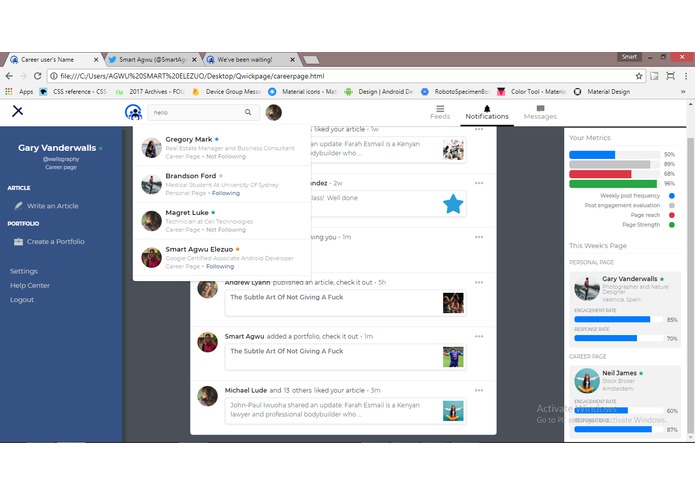Image resolution: width=695 pixels, height=494 pixels.
Task: Click the browser back arrow
Action: pos(9,76)
